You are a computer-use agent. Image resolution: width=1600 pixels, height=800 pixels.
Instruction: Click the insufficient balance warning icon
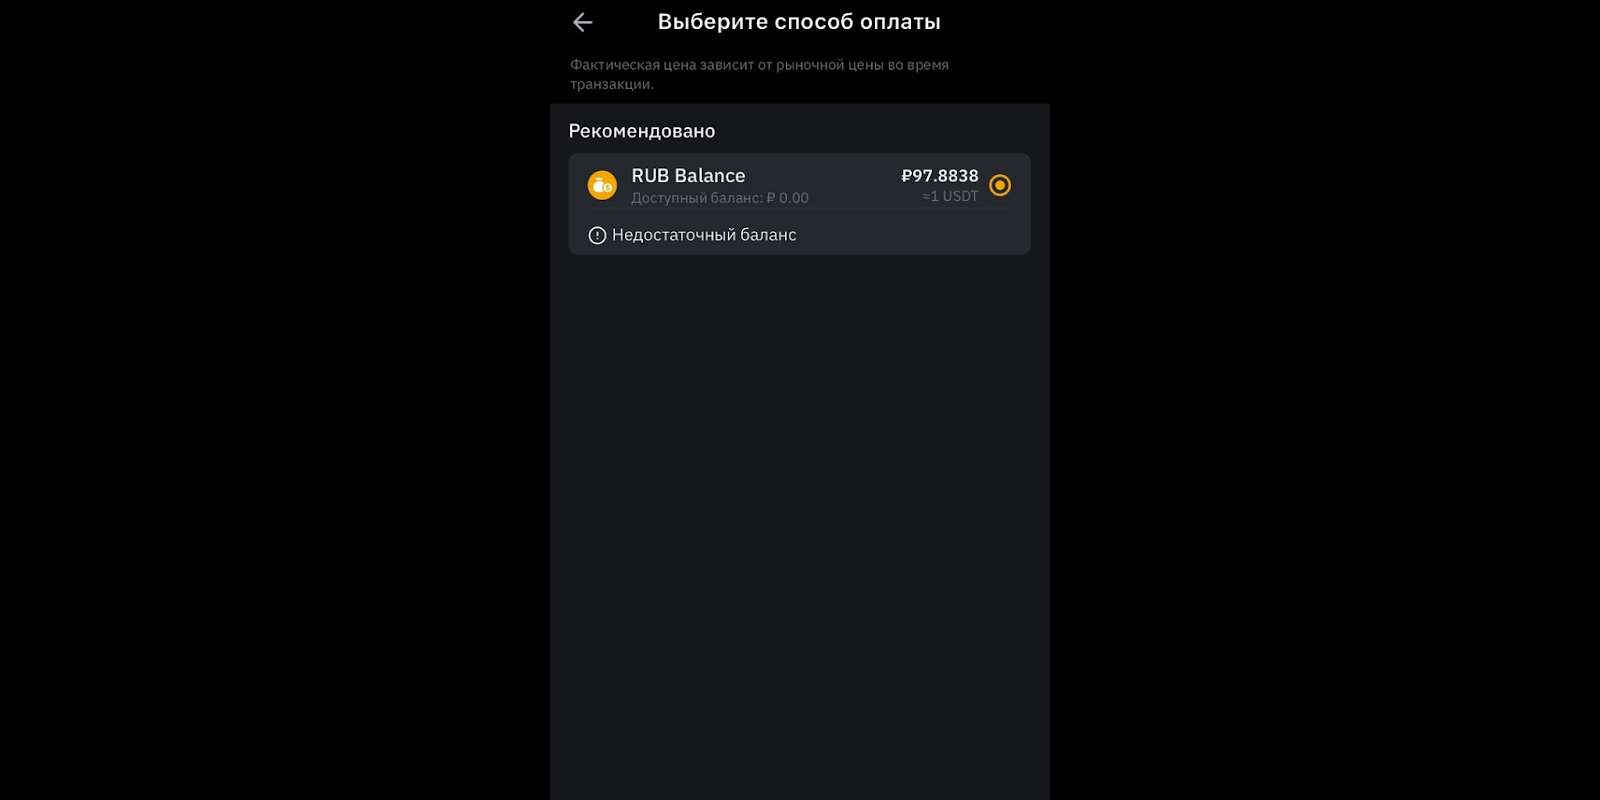click(597, 235)
